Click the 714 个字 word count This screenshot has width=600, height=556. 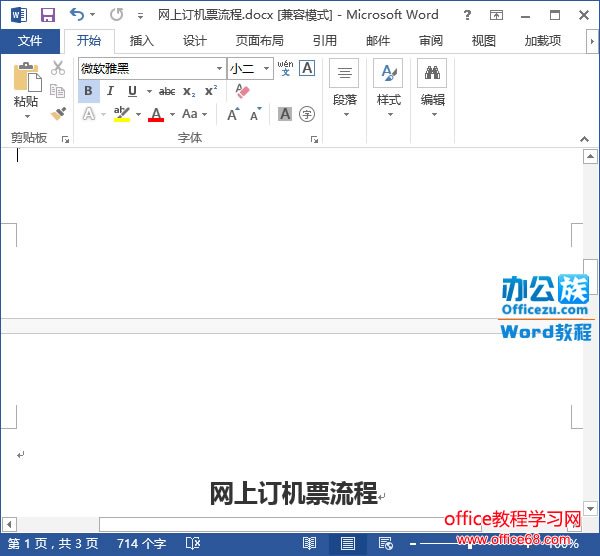pyautogui.click(x=141, y=543)
